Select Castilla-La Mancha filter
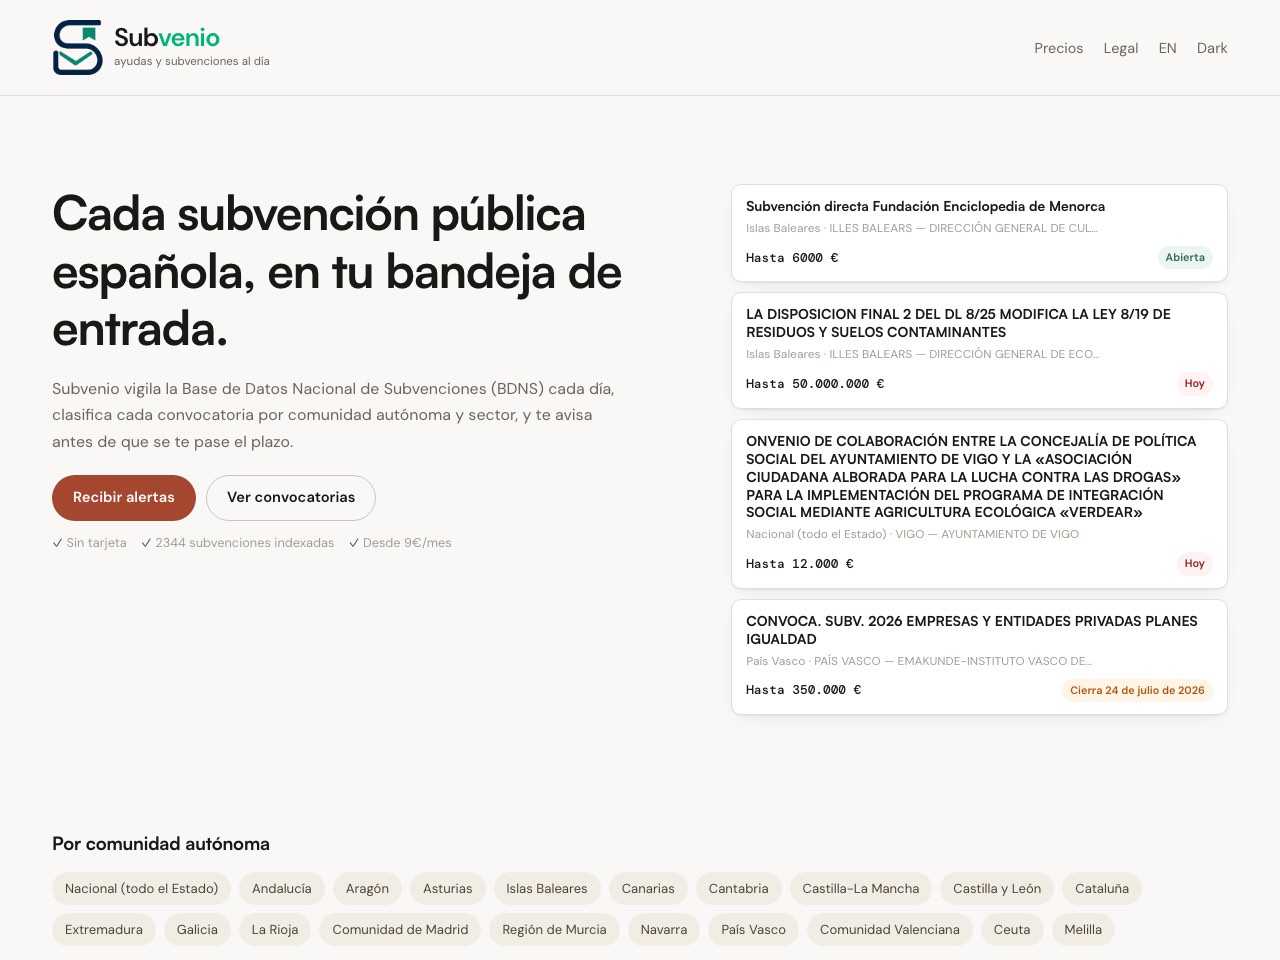This screenshot has width=1280, height=960. [861, 889]
